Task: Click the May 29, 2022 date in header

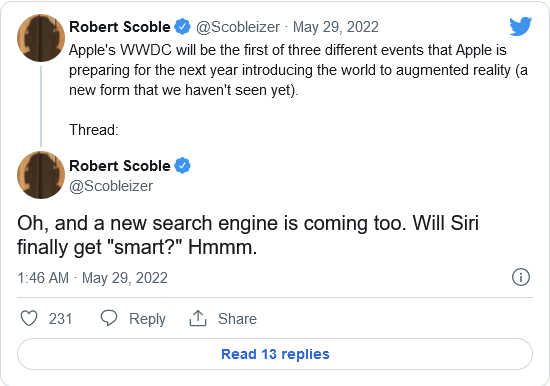Action: (x=336, y=27)
